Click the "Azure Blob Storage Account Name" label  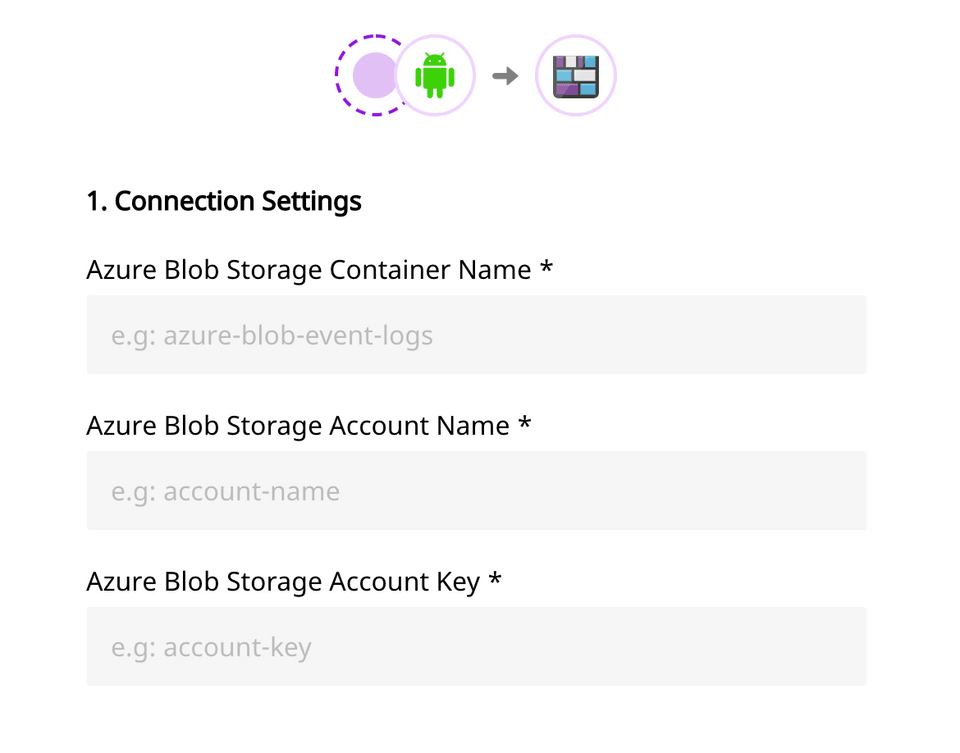(x=298, y=426)
